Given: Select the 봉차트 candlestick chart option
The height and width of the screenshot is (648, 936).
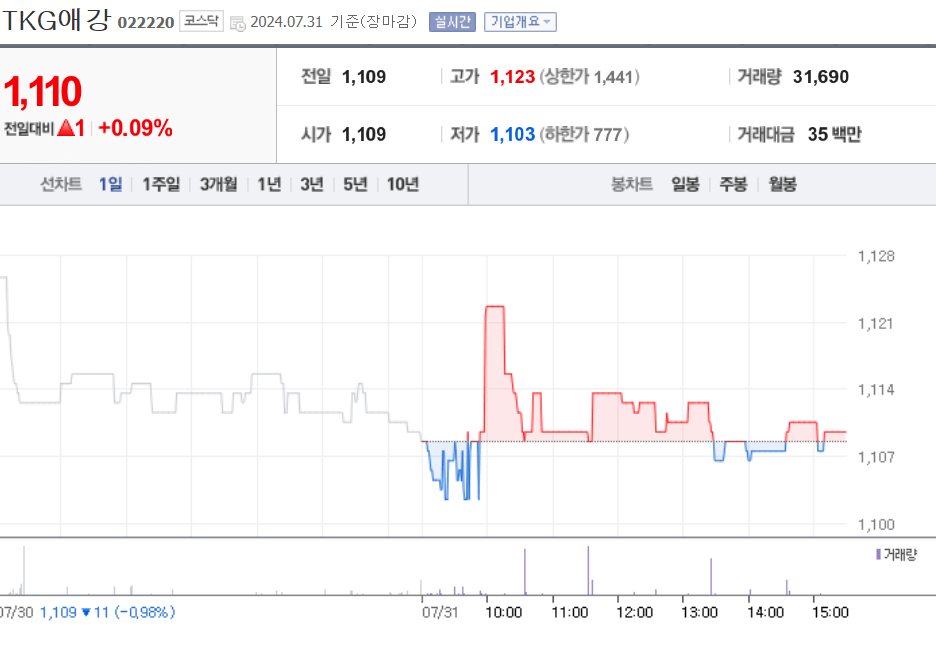Looking at the screenshot, I should click(x=630, y=184).
